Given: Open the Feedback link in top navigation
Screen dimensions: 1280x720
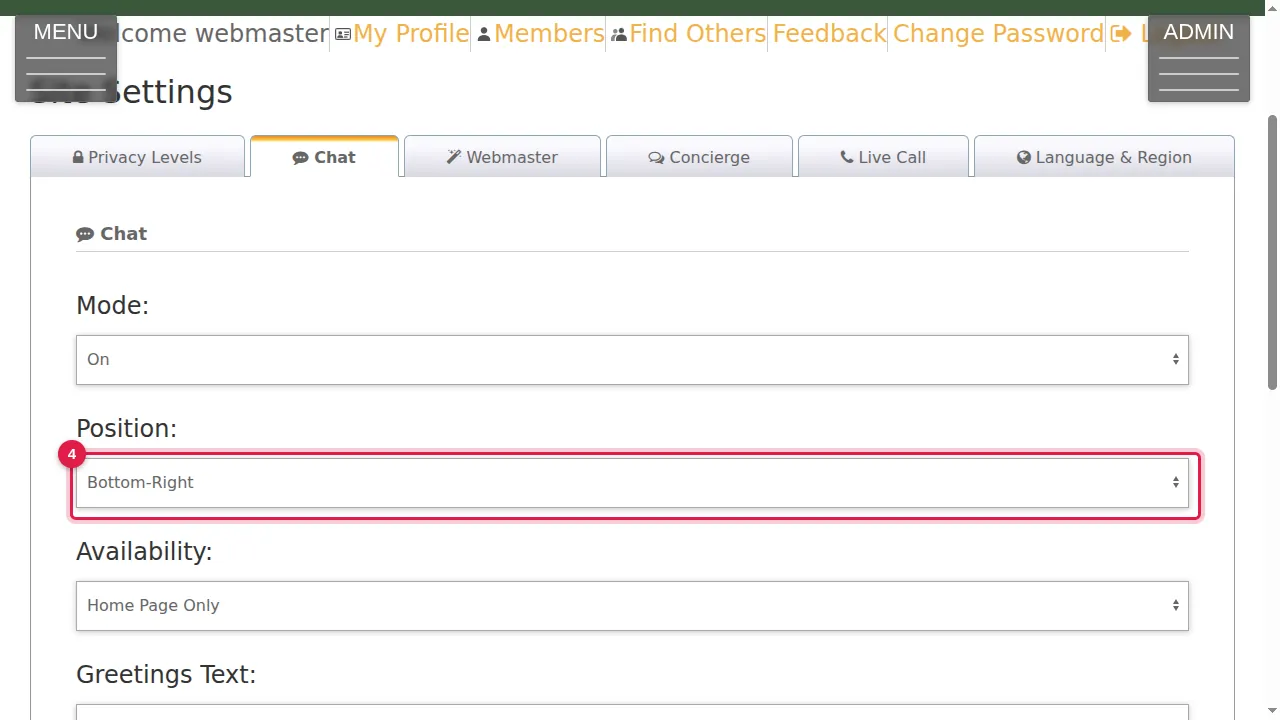Looking at the screenshot, I should click(x=829, y=34).
